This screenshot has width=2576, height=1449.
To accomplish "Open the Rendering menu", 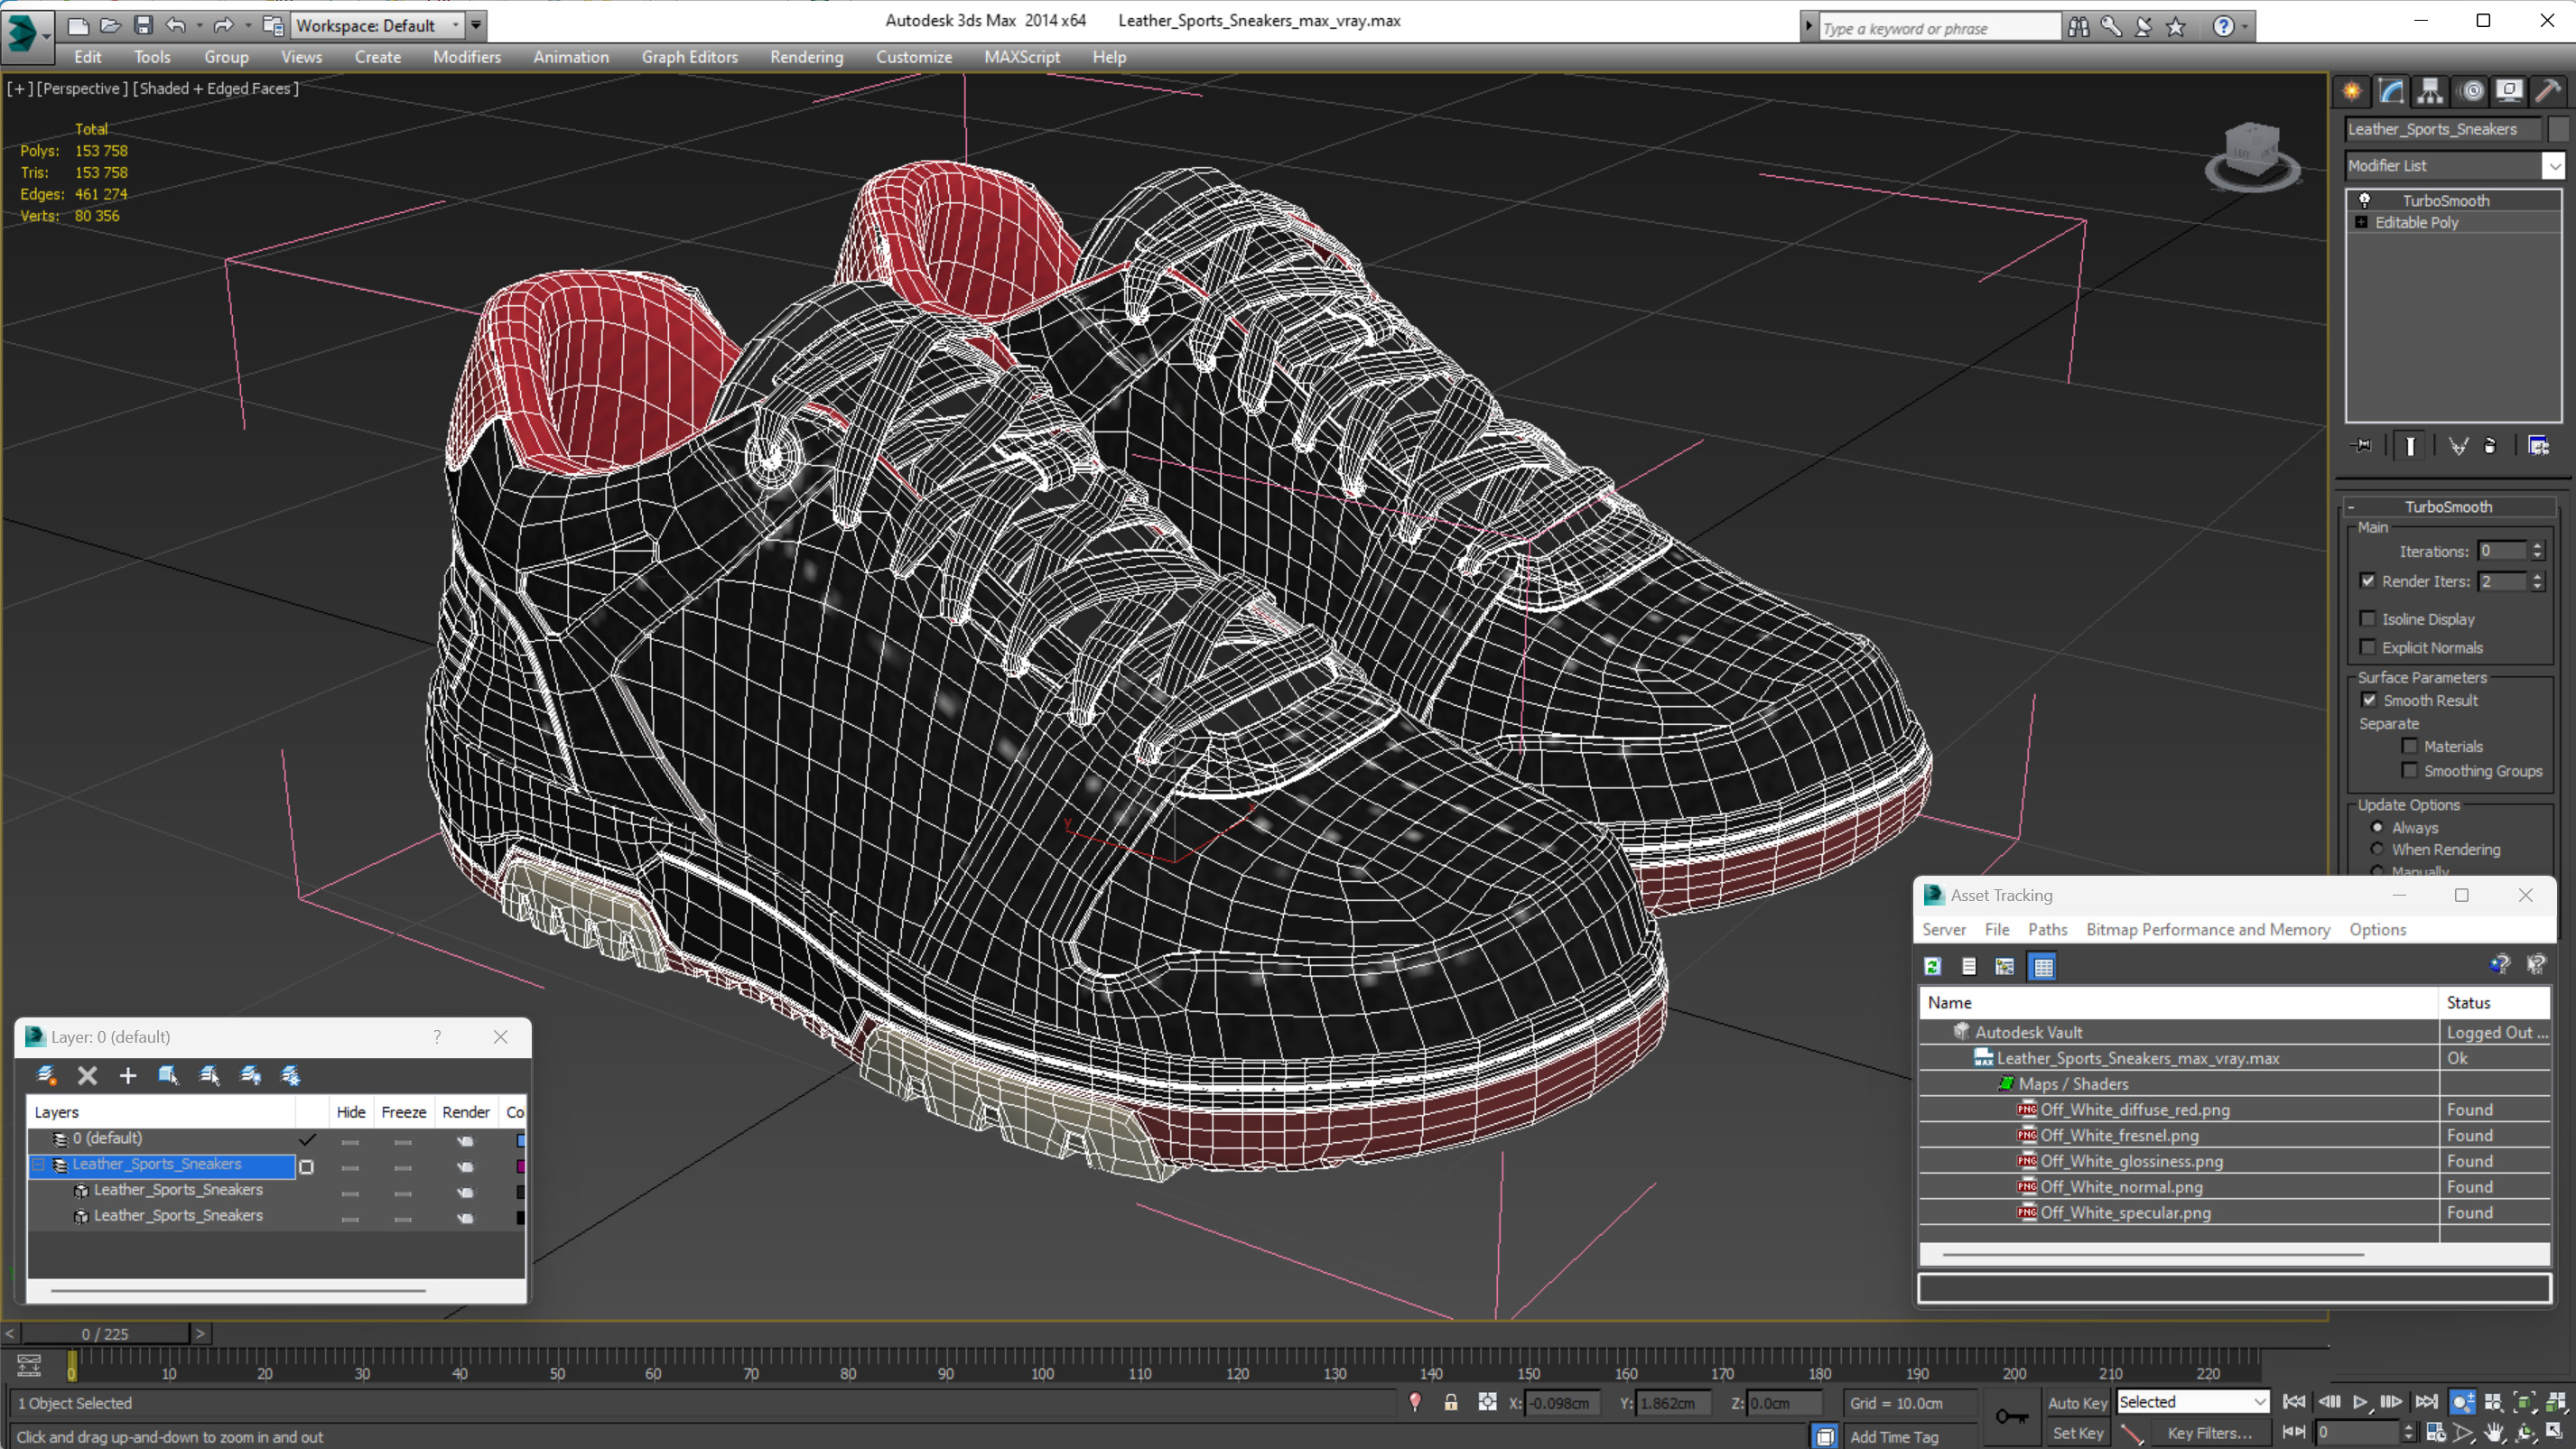I will pos(806,57).
